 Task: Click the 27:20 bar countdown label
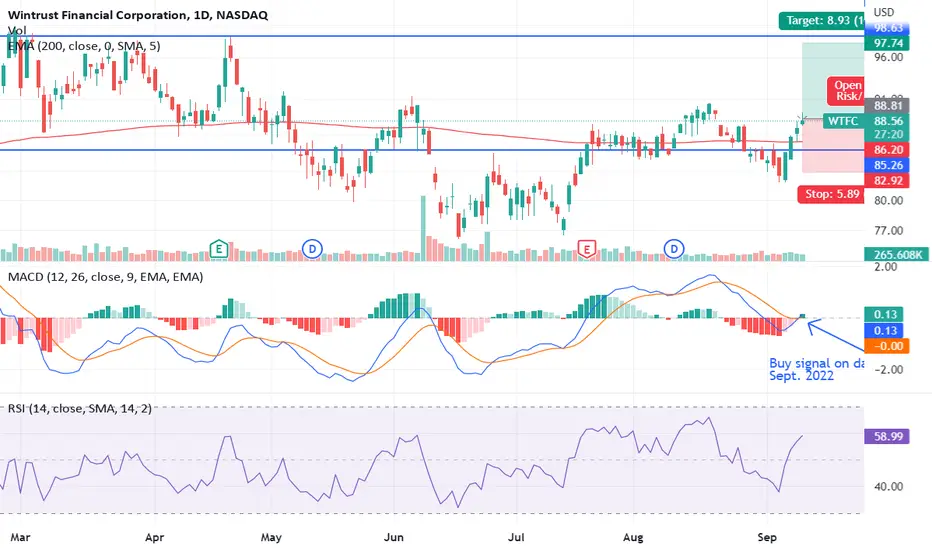888,134
